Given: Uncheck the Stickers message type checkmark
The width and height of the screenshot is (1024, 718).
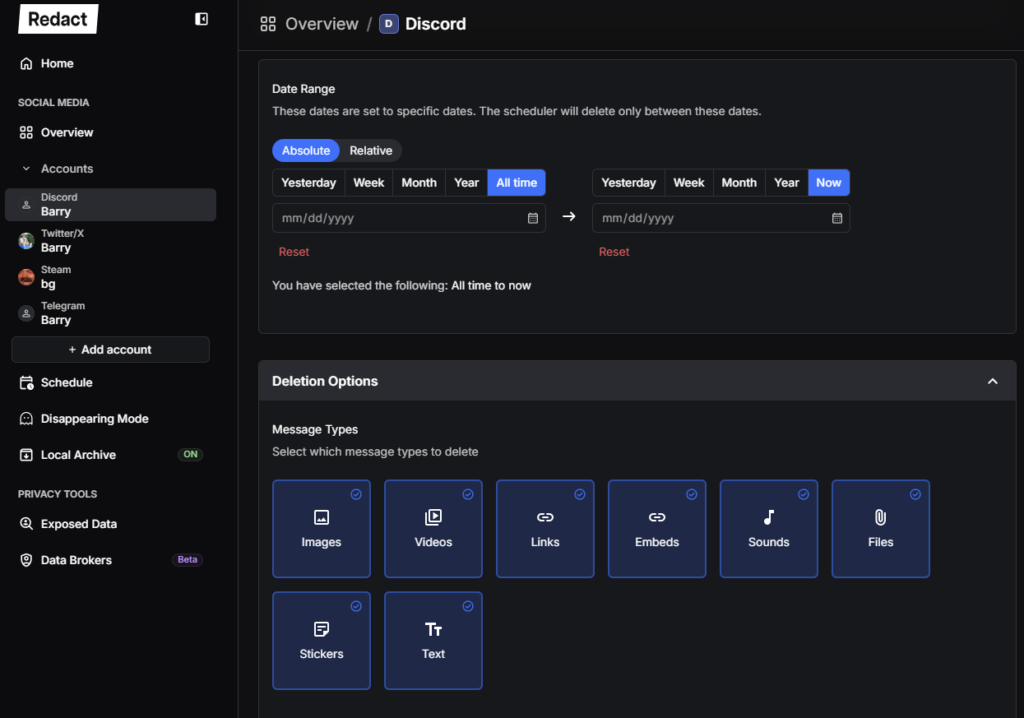Looking at the screenshot, I should (x=356, y=606).
